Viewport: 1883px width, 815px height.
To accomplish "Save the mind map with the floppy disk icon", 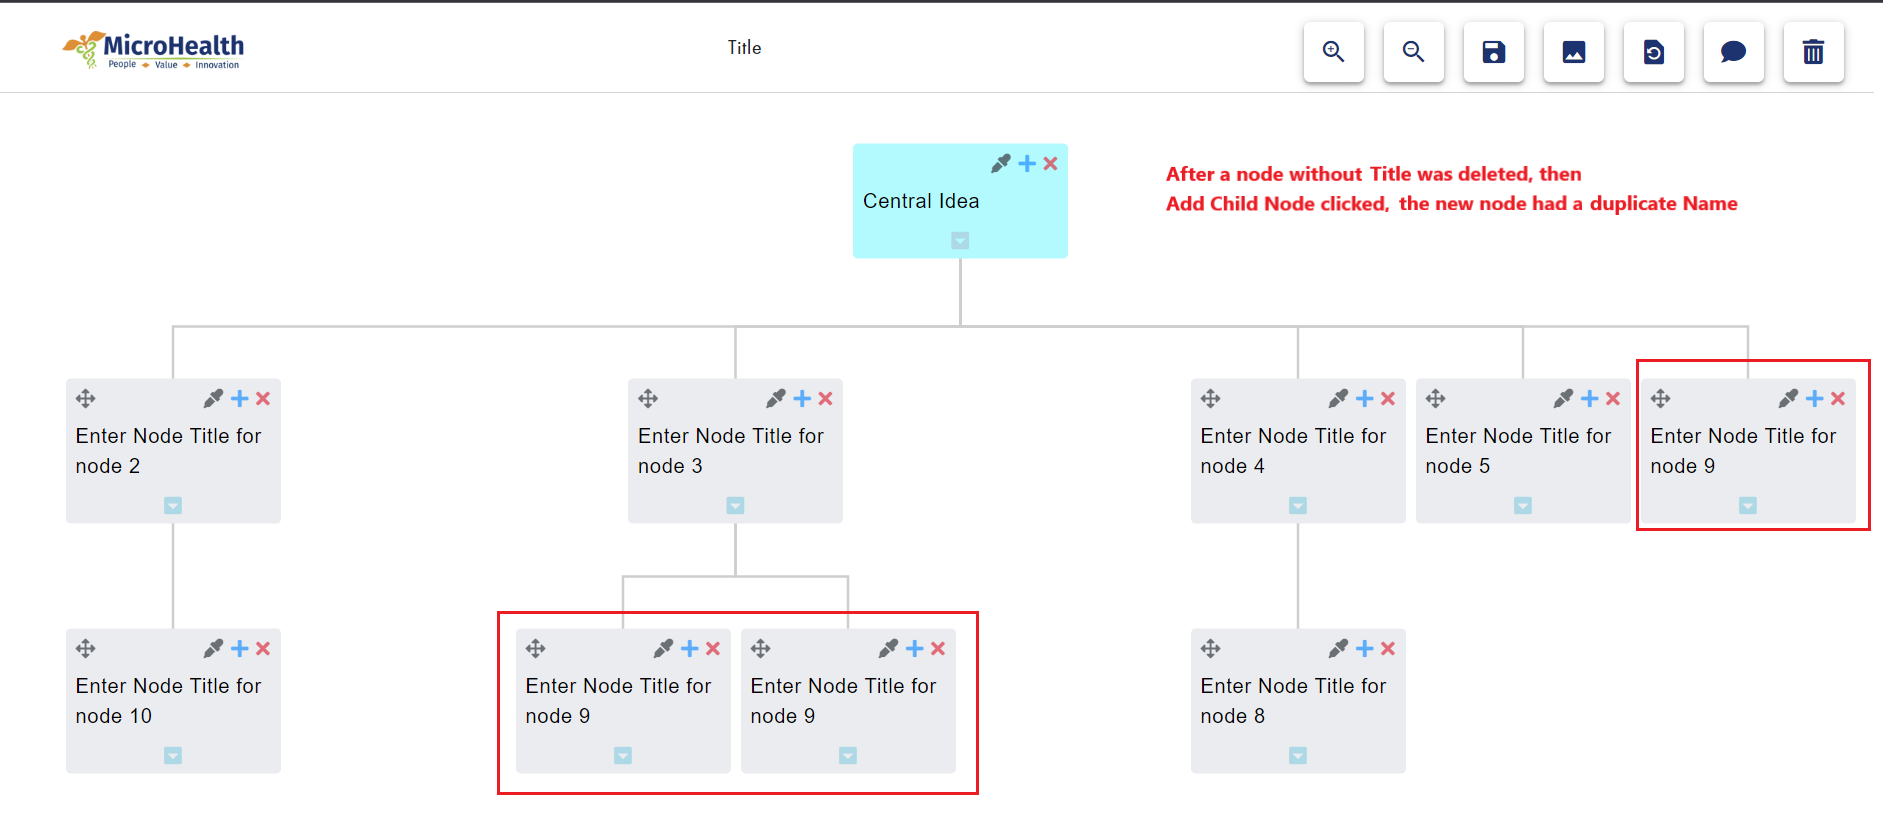I will pyautogui.click(x=1493, y=52).
